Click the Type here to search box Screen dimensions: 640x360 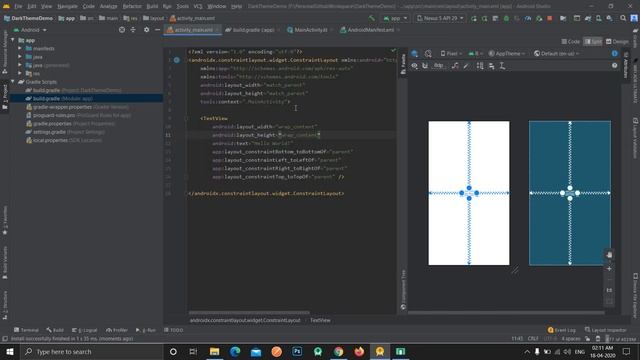pos(91,351)
